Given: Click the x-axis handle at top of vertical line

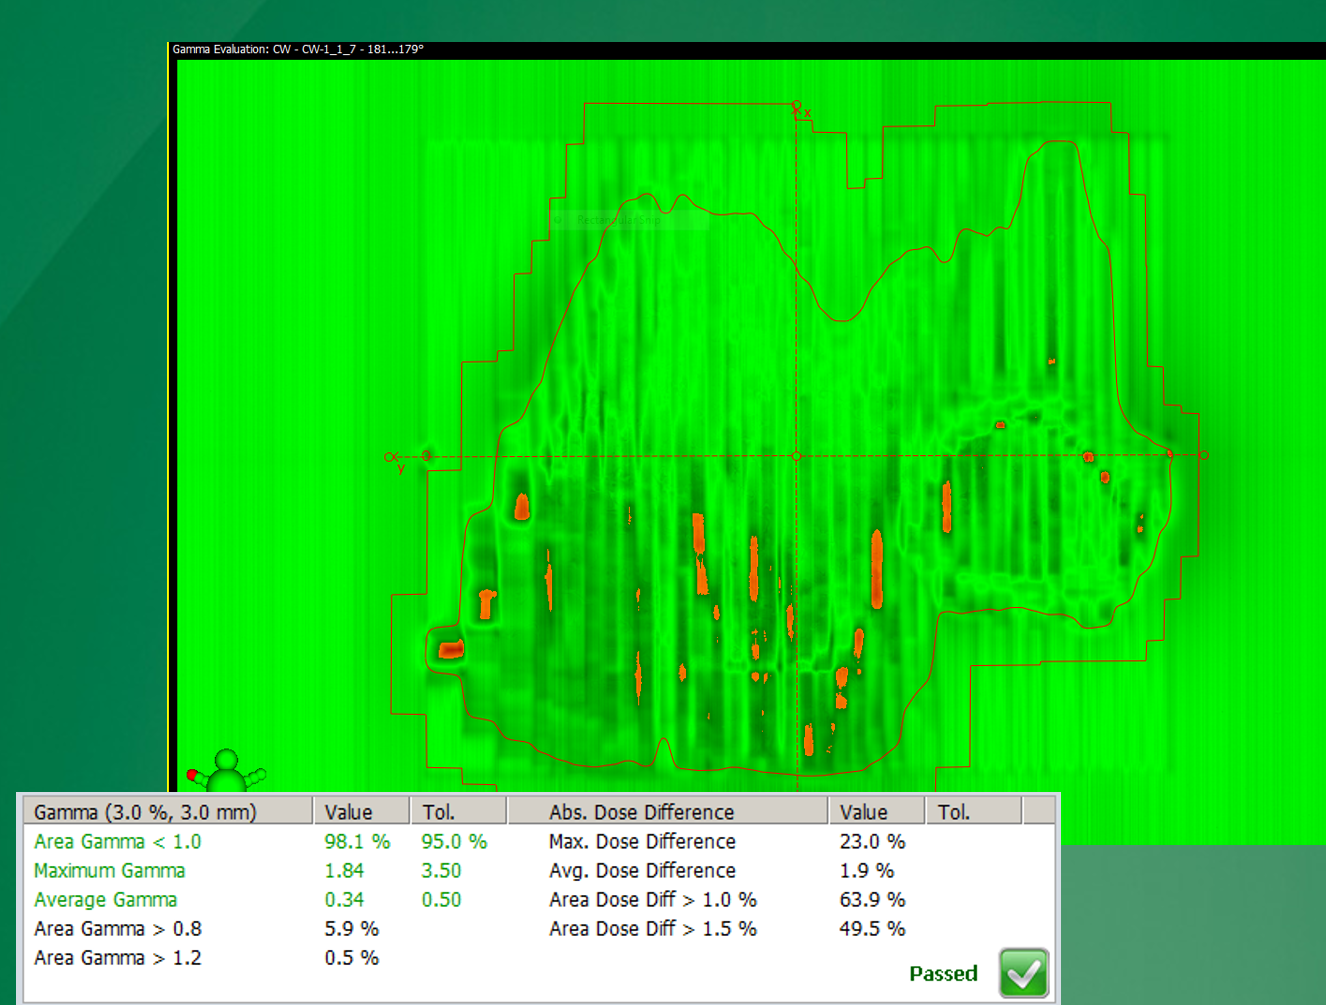Looking at the screenshot, I should [x=797, y=106].
